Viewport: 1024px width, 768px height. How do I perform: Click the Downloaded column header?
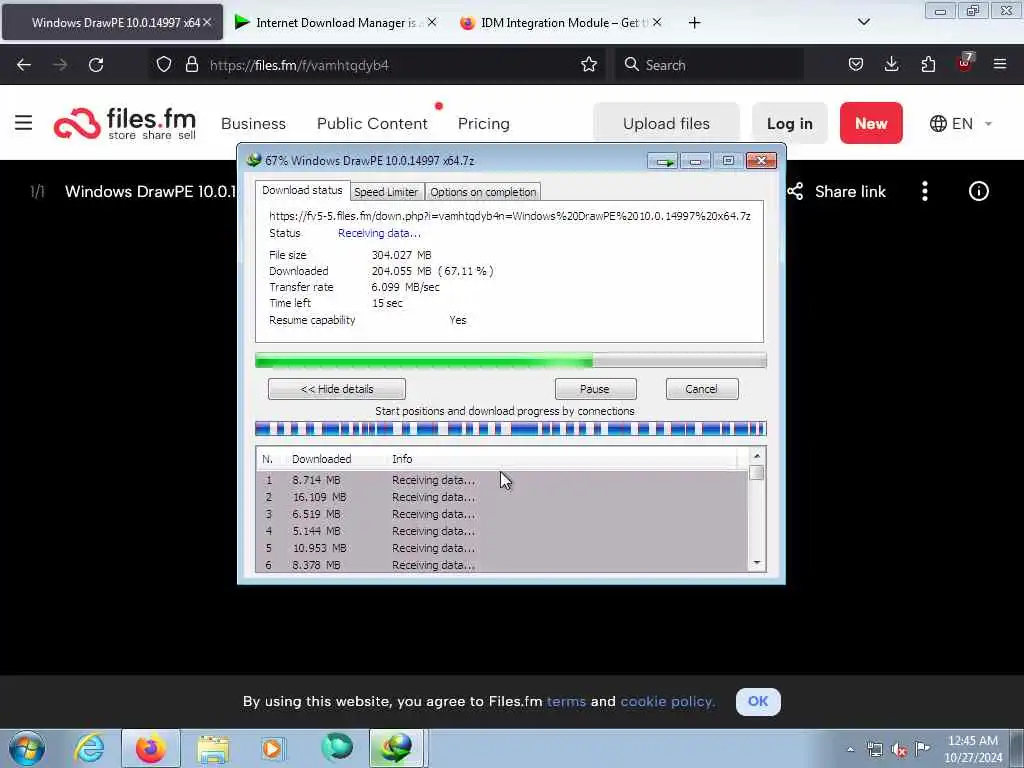(x=321, y=459)
